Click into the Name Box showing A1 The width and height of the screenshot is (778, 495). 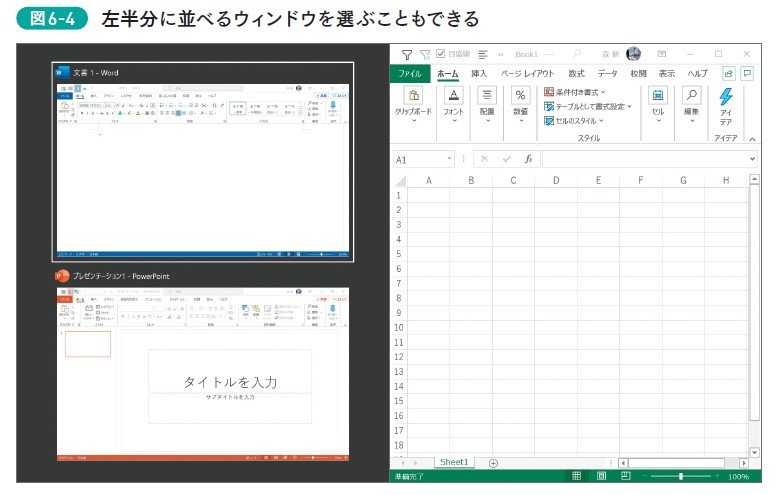[x=420, y=160]
